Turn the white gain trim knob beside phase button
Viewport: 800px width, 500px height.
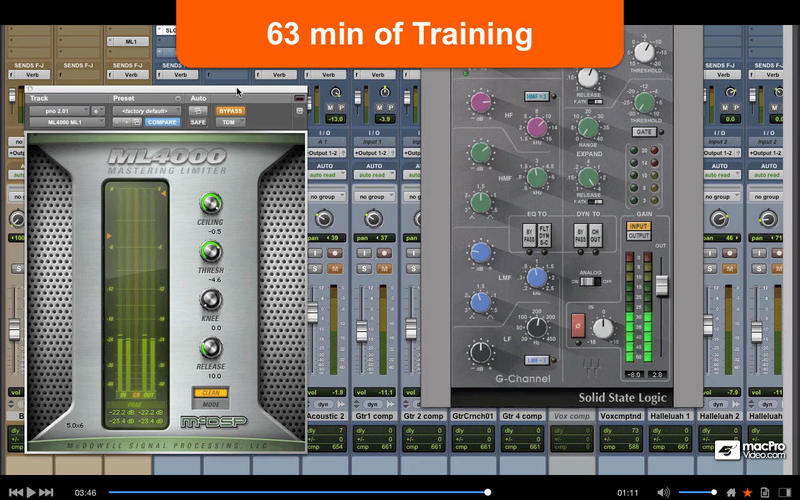click(x=603, y=329)
